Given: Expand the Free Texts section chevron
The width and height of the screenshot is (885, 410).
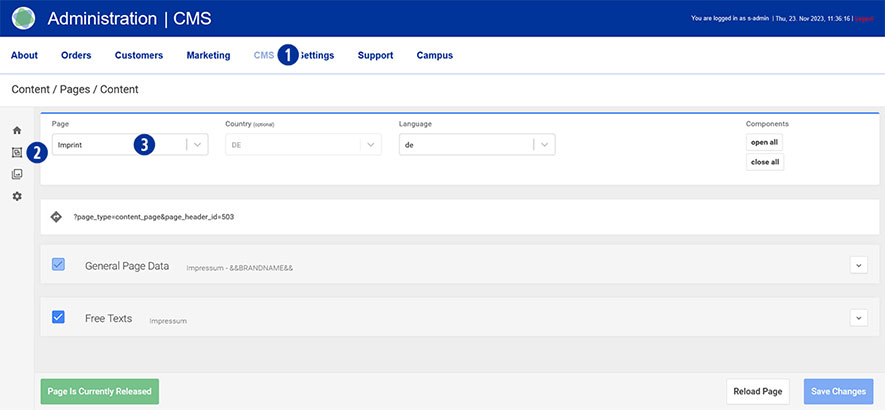Looking at the screenshot, I should pyautogui.click(x=857, y=317).
